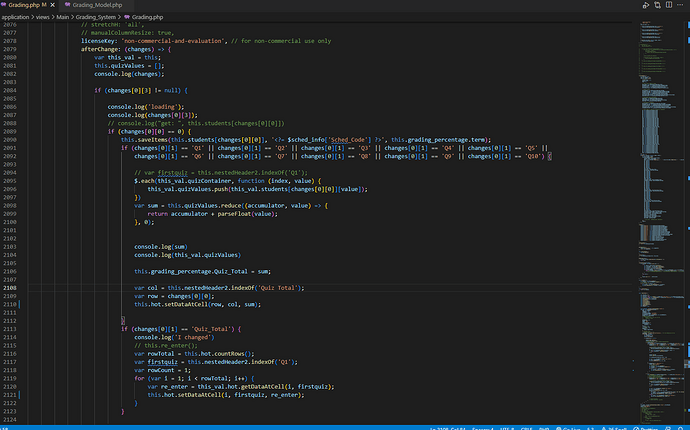The width and height of the screenshot is (690, 430).
Task: Click the underlined 'firstquiz' variable on line 2117
Action: 162,362
